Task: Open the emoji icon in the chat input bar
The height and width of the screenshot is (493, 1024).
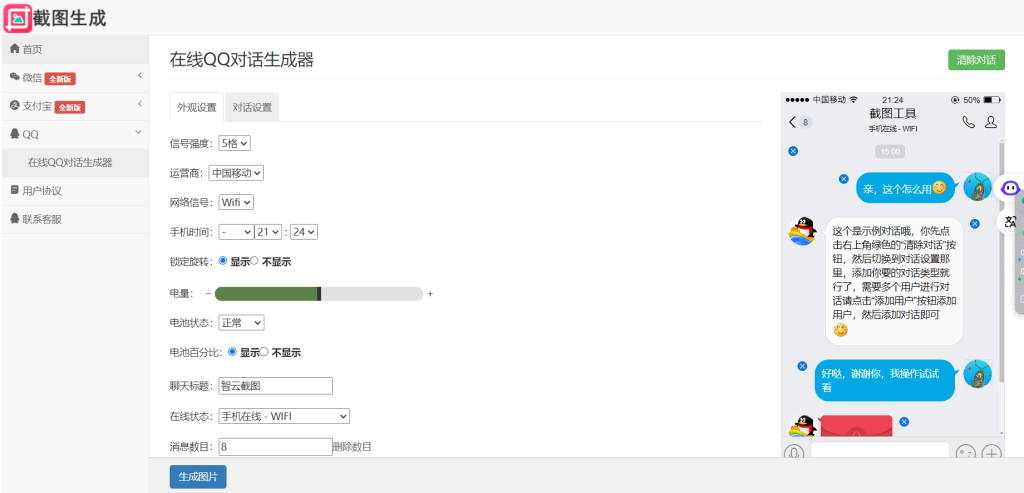Action: [x=965, y=453]
